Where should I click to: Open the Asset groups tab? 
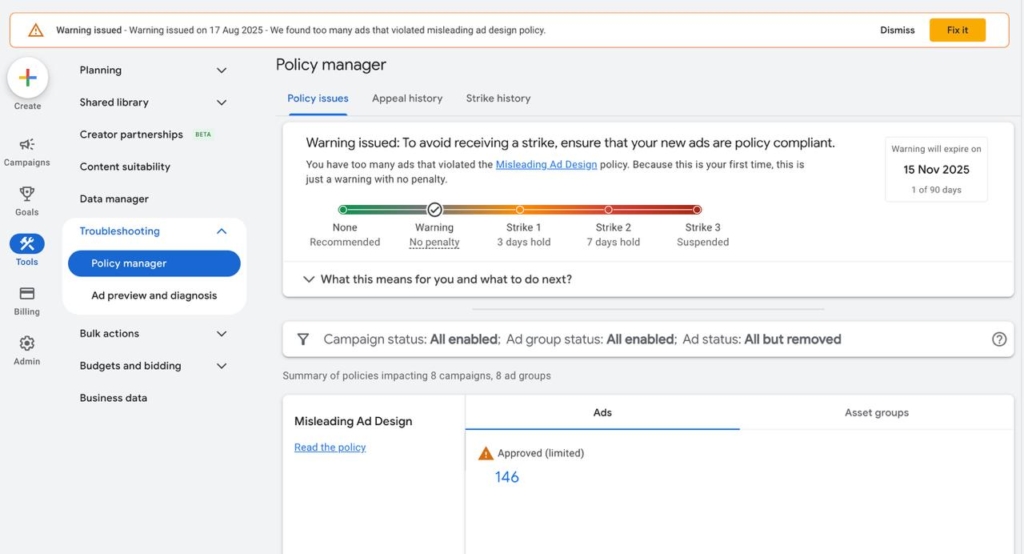point(876,412)
